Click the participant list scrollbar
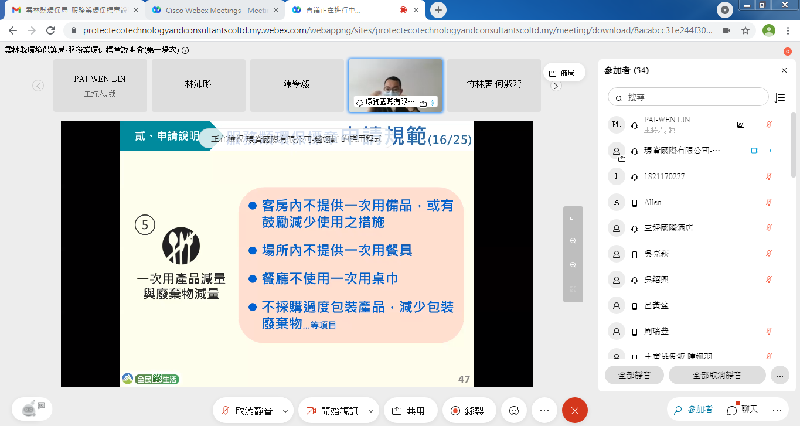This screenshot has width=800, height=426. (793, 145)
